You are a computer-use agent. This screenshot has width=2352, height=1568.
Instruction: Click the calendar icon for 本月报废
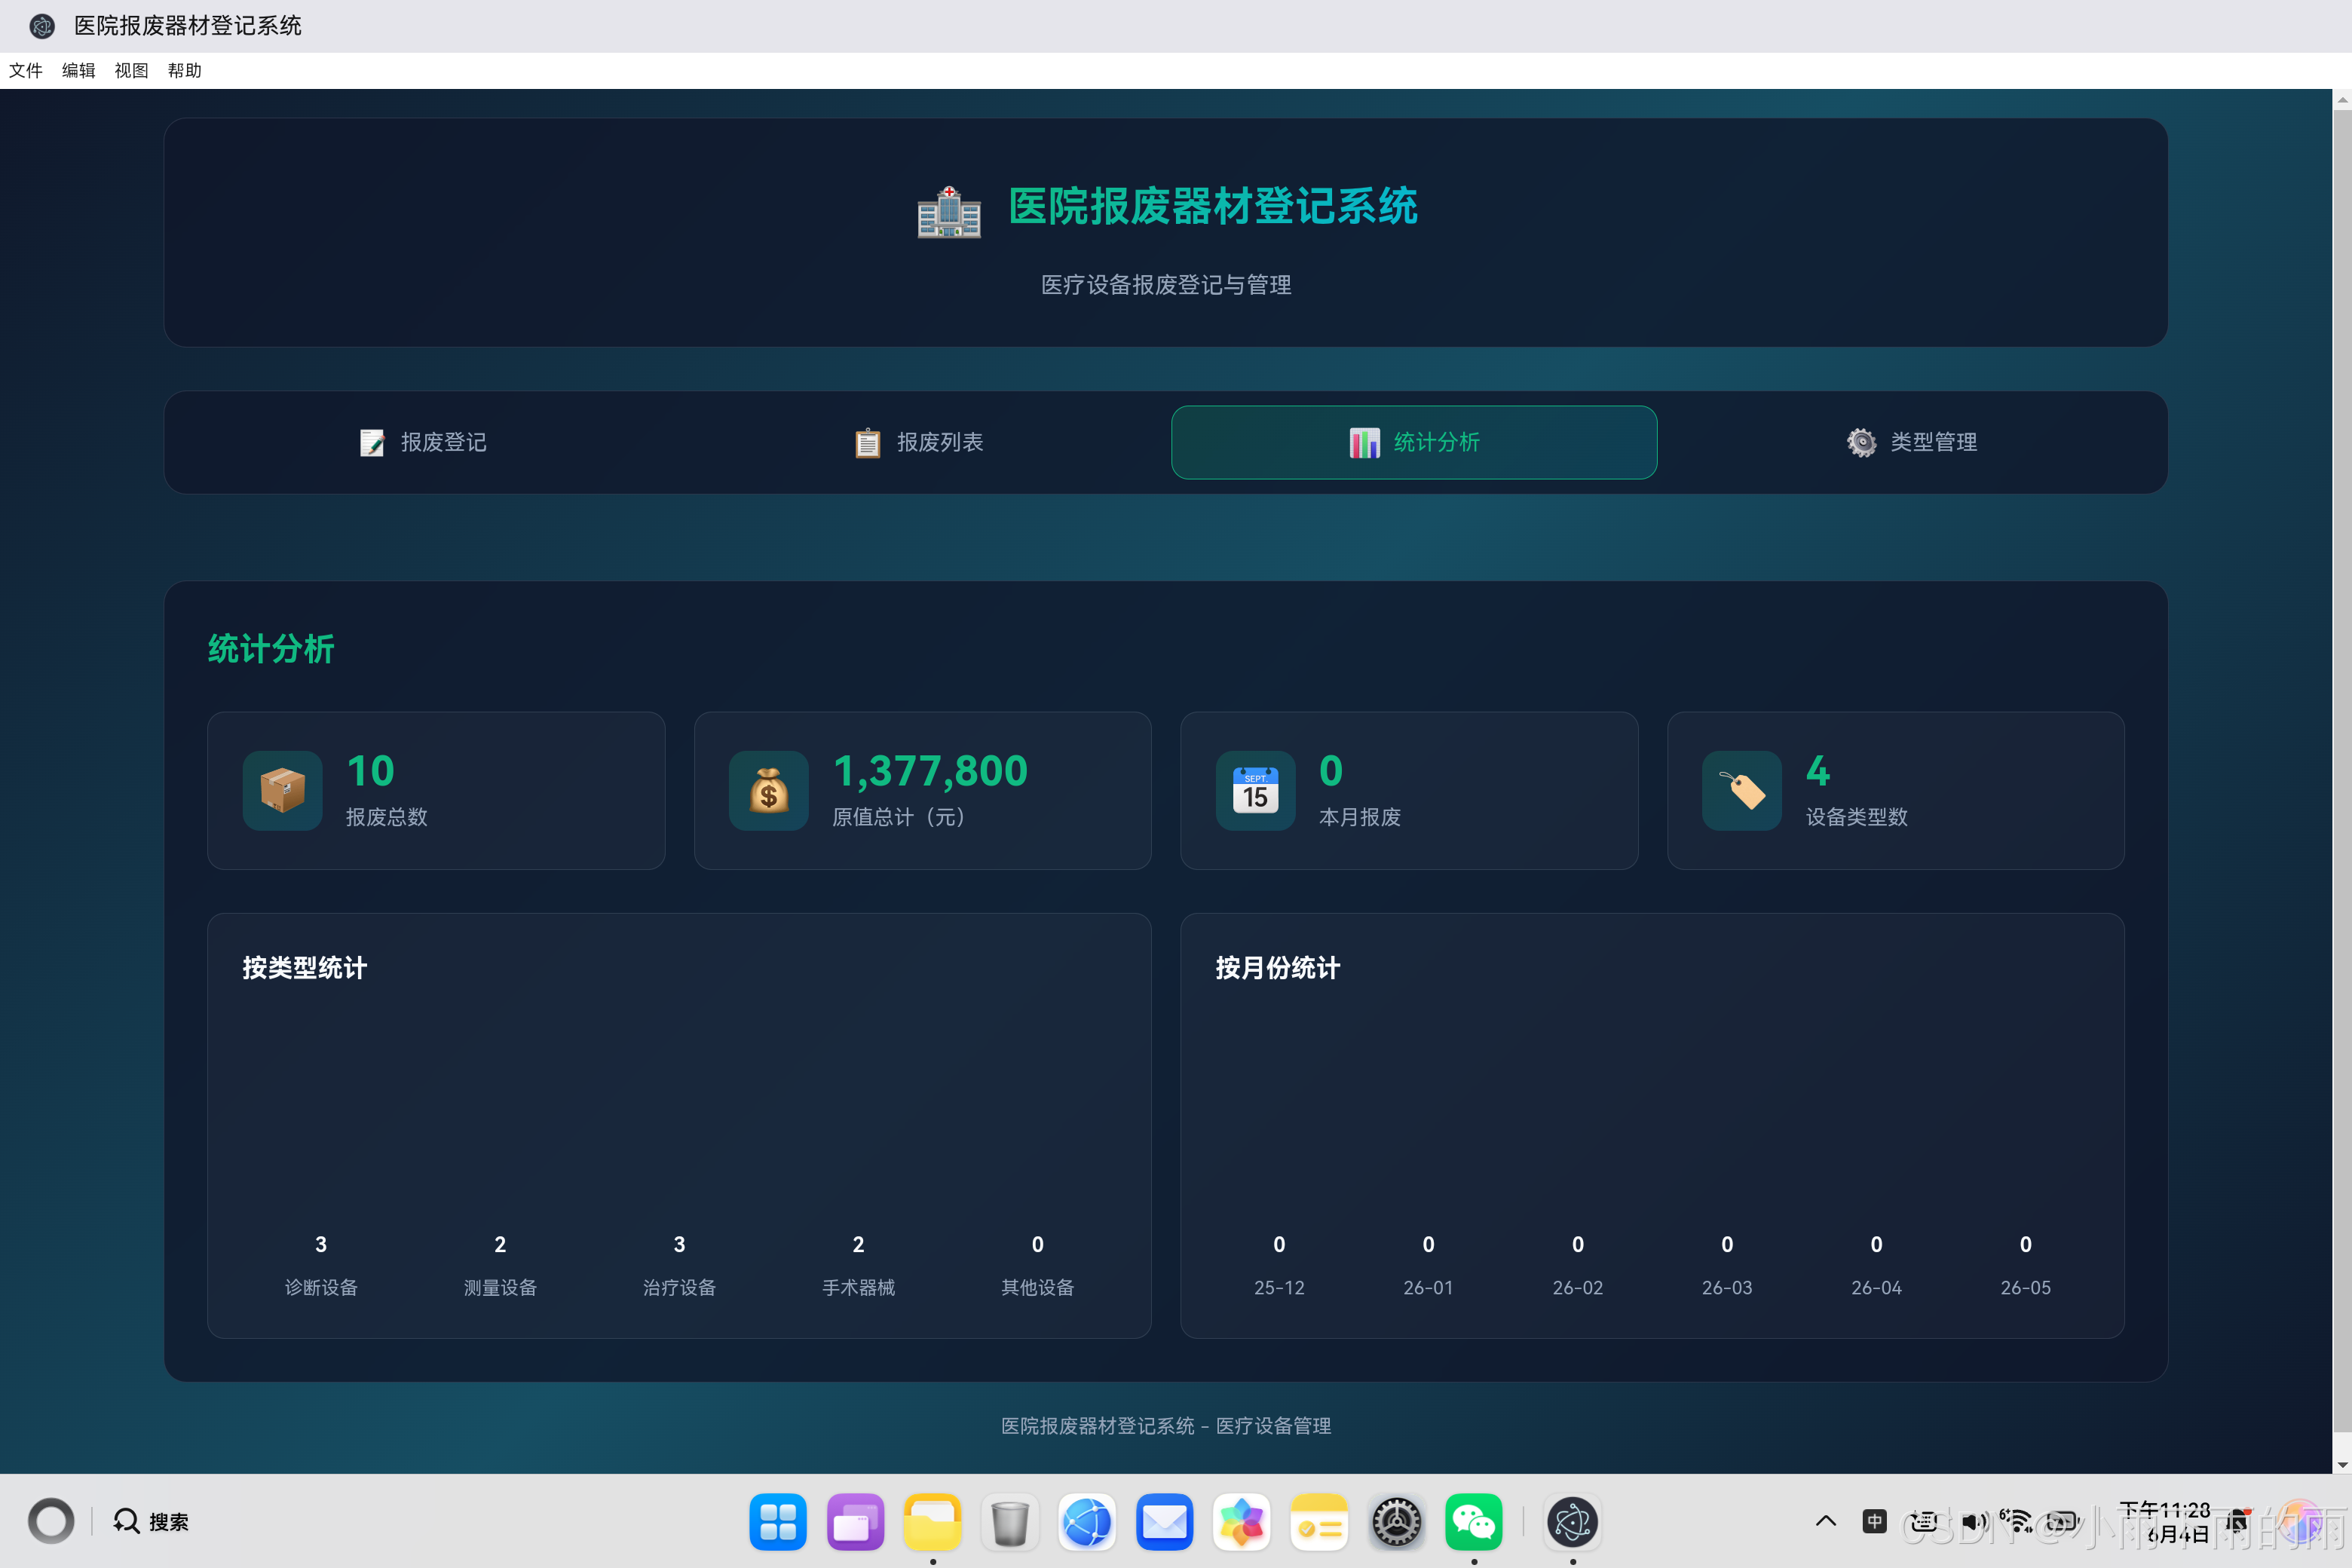tap(1255, 790)
